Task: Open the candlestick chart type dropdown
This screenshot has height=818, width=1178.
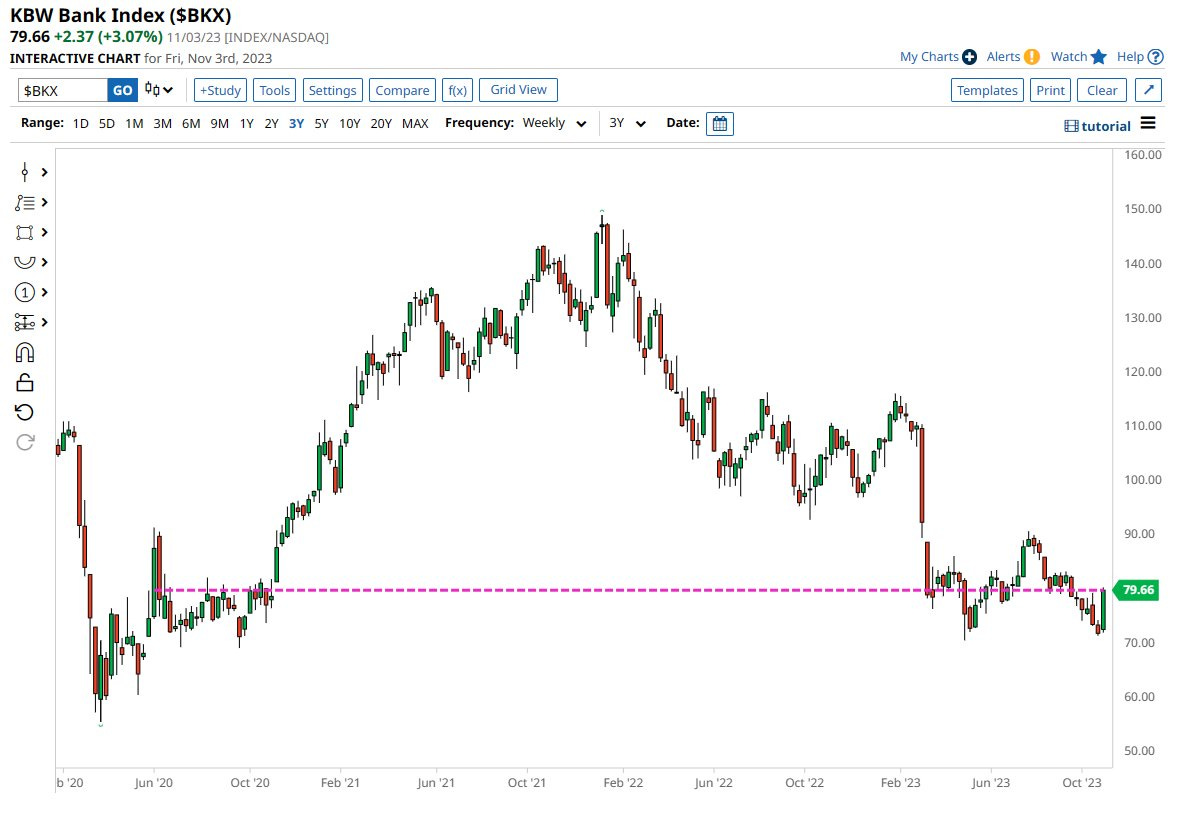Action: pyautogui.click(x=159, y=90)
